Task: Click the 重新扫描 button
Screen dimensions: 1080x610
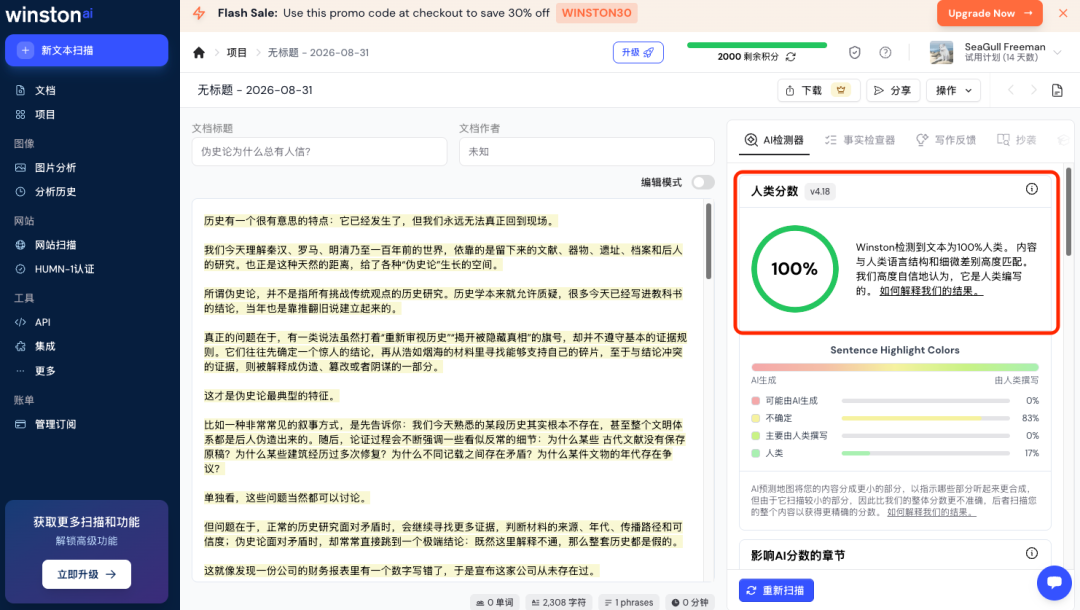Action: click(x=776, y=591)
